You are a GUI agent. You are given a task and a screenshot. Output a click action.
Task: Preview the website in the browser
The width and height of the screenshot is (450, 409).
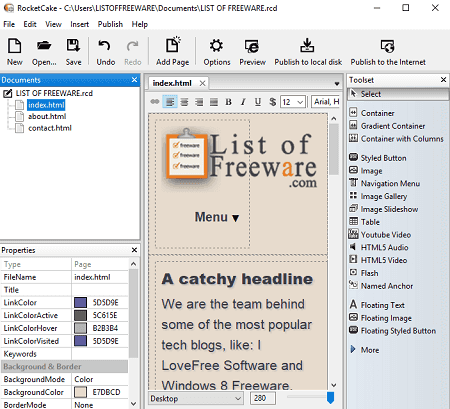click(x=252, y=52)
